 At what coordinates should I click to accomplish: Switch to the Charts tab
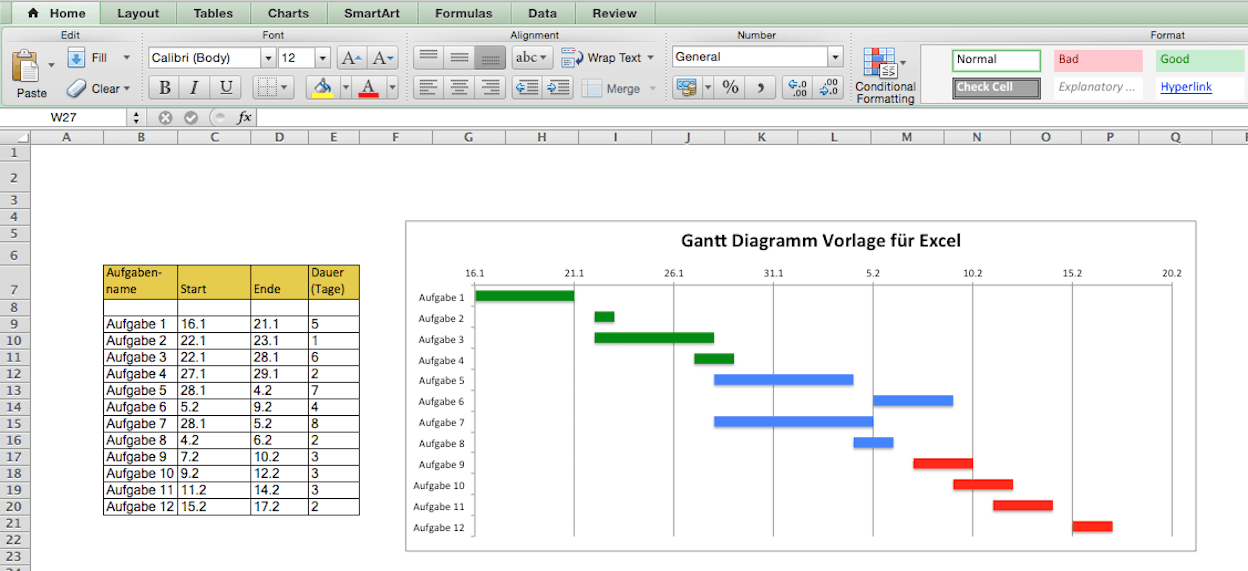pos(288,13)
